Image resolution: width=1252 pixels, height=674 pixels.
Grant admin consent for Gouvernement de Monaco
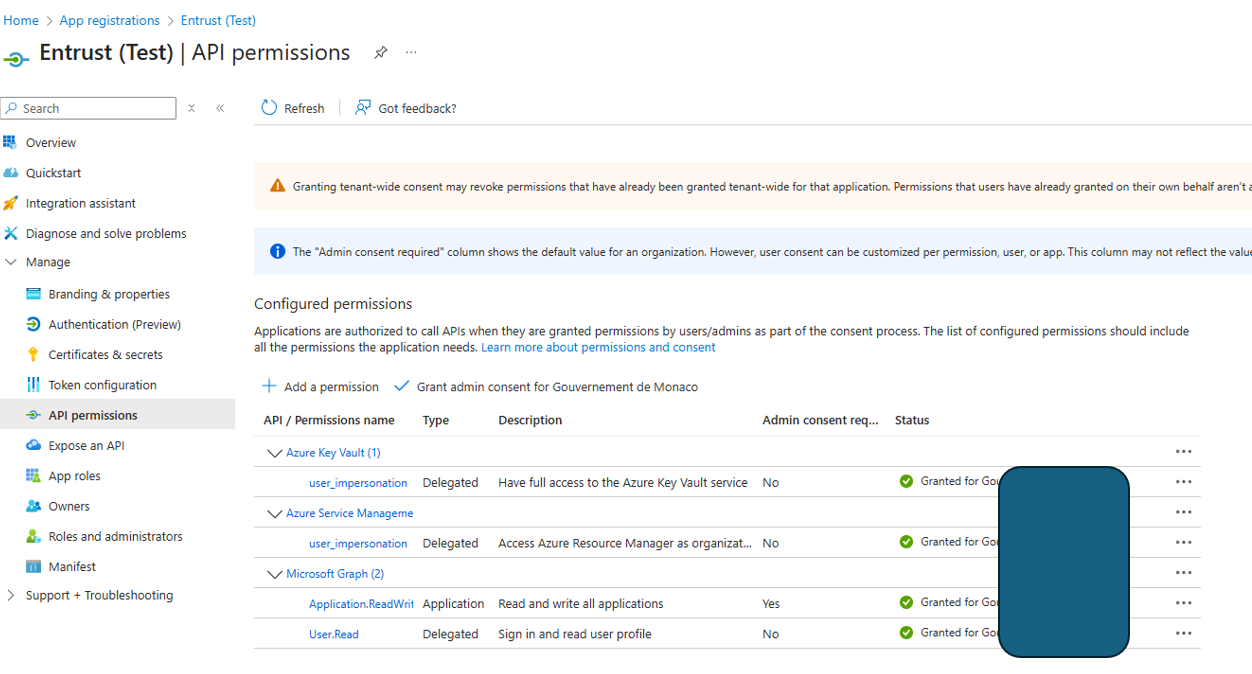pyautogui.click(x=546, y=387)
